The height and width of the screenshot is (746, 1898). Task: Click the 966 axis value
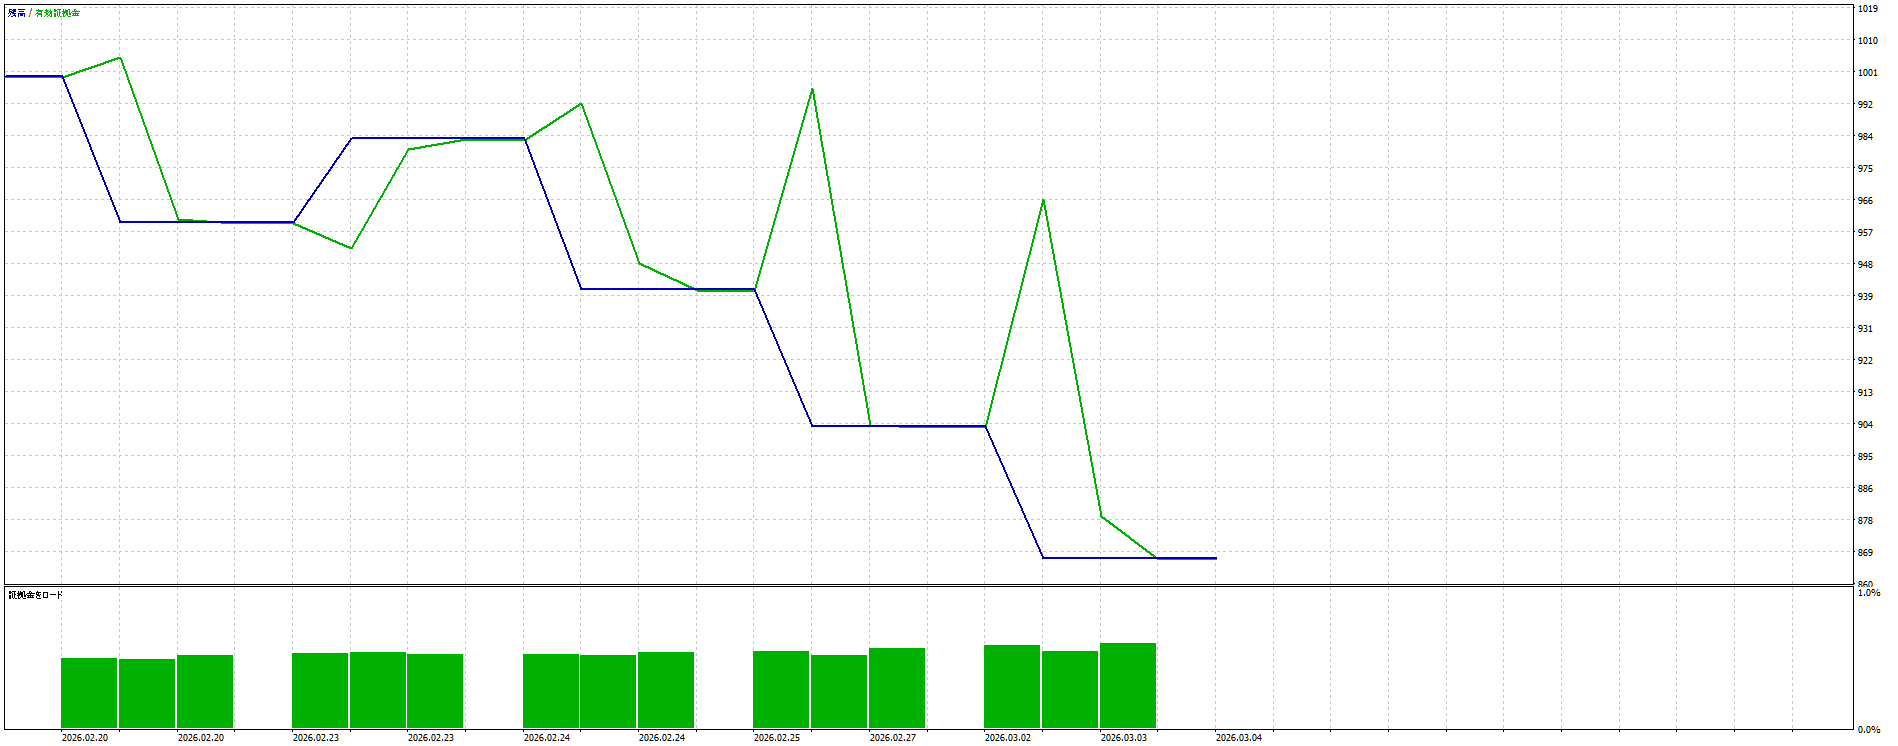point(1865,201)
